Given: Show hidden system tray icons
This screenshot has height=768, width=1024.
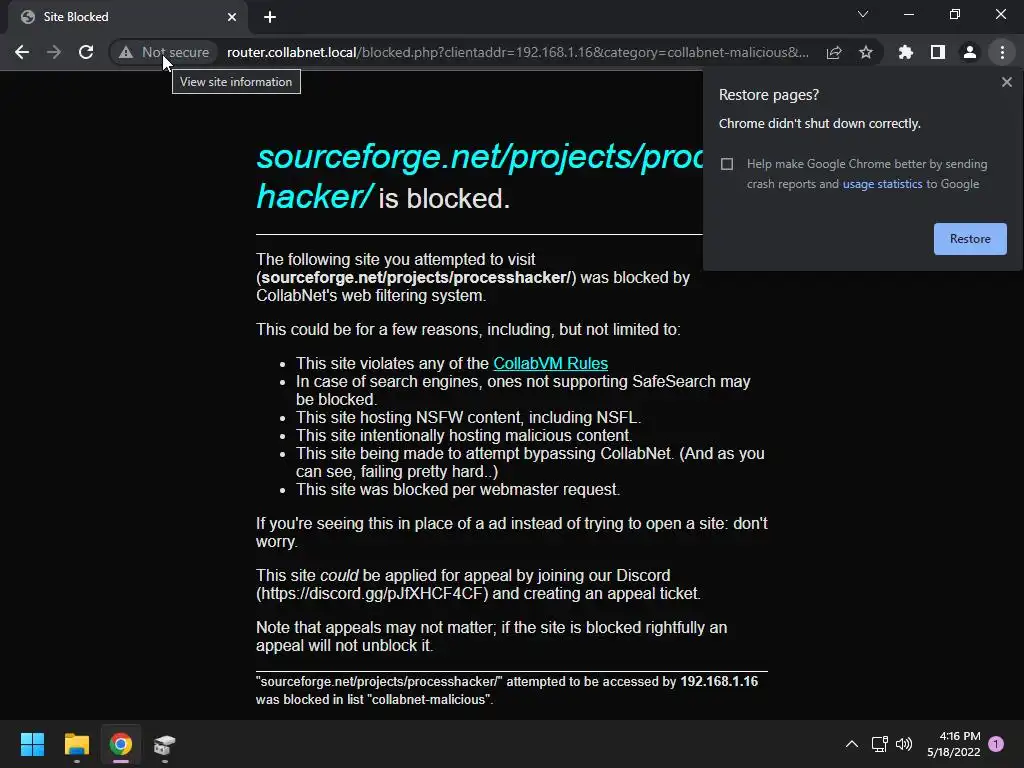Looking at the screenshot, I should click(x=852, y=744).
